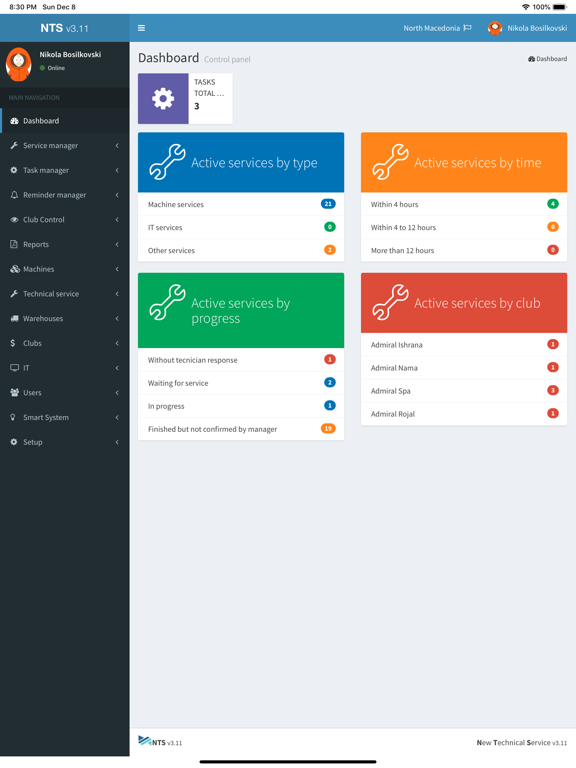Click wrench icon in Active services by time
Image resolution: width=576 pixels, height=768 pixels.
tap(390, 162)
